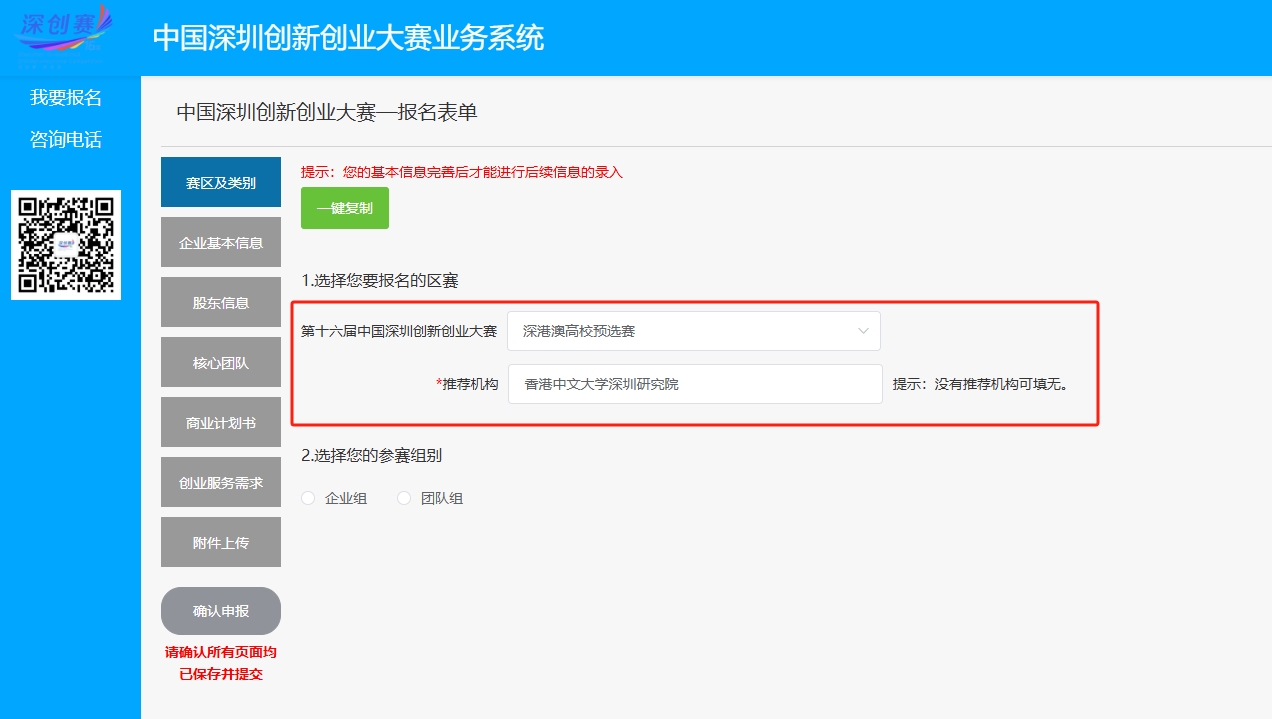Screen dimensions: 1272x719
Task: Click the red hint text 您的基本信息完善后才能进行后续信息的录入
Action: pos(483,172)
